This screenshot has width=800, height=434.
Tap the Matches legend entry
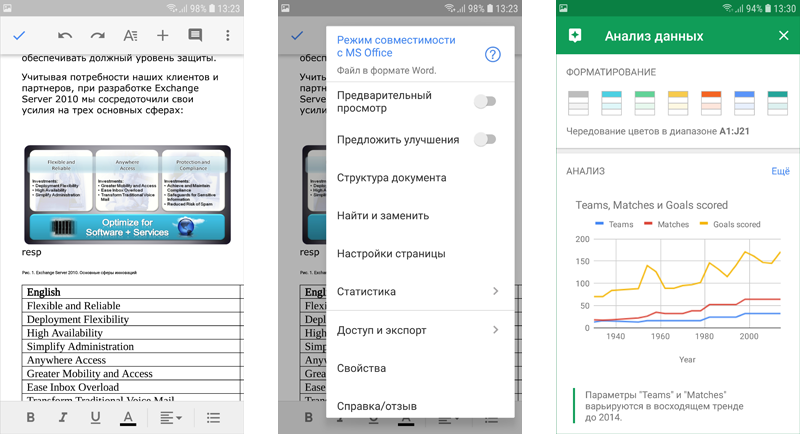666,224
